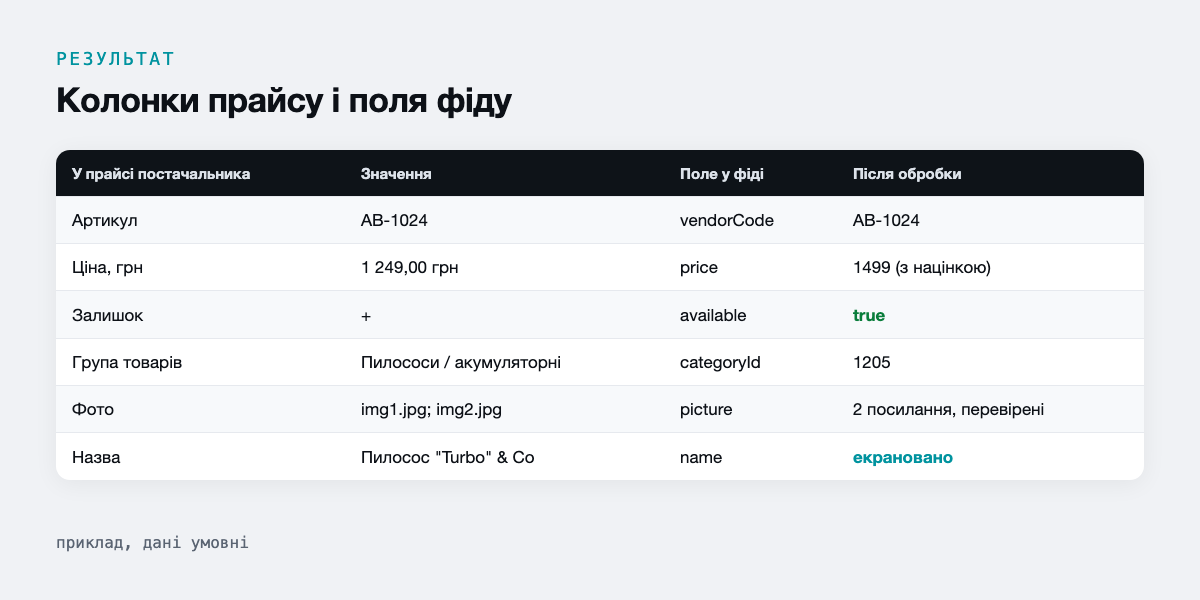1200x600 pixels.
Task: Click the "+" value in the Залишок row
Action: [x=366, y=315]
